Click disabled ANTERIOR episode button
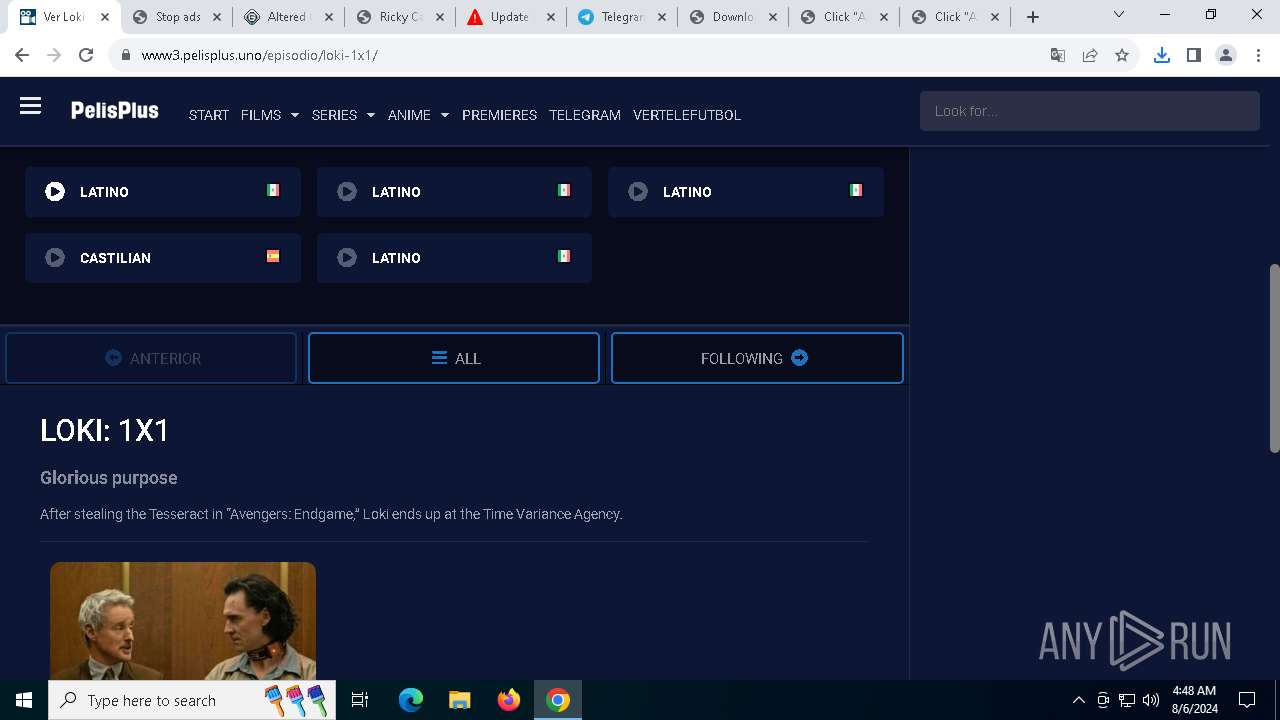Viewport: 1280px width, 720px height. [x=151, y=358]
